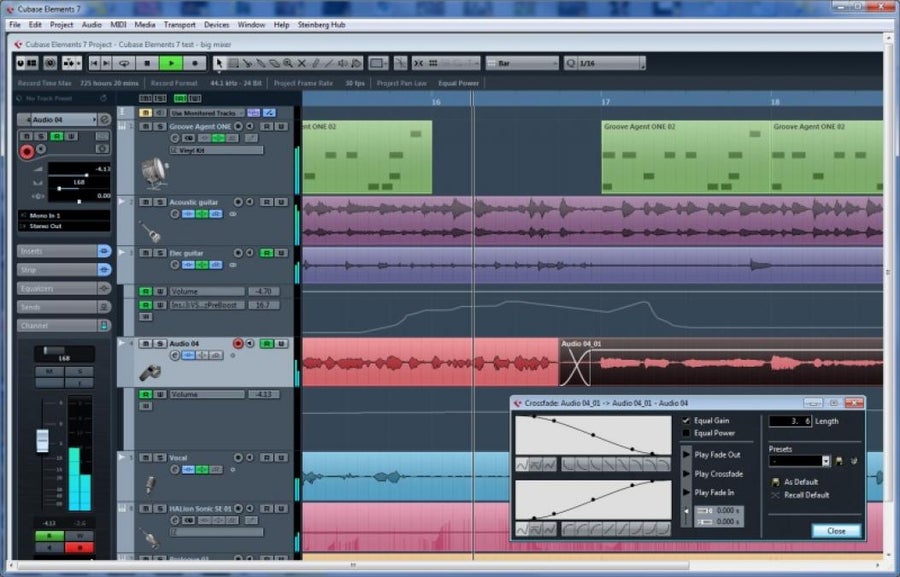Select the Object Selection arrow tool

219,63
